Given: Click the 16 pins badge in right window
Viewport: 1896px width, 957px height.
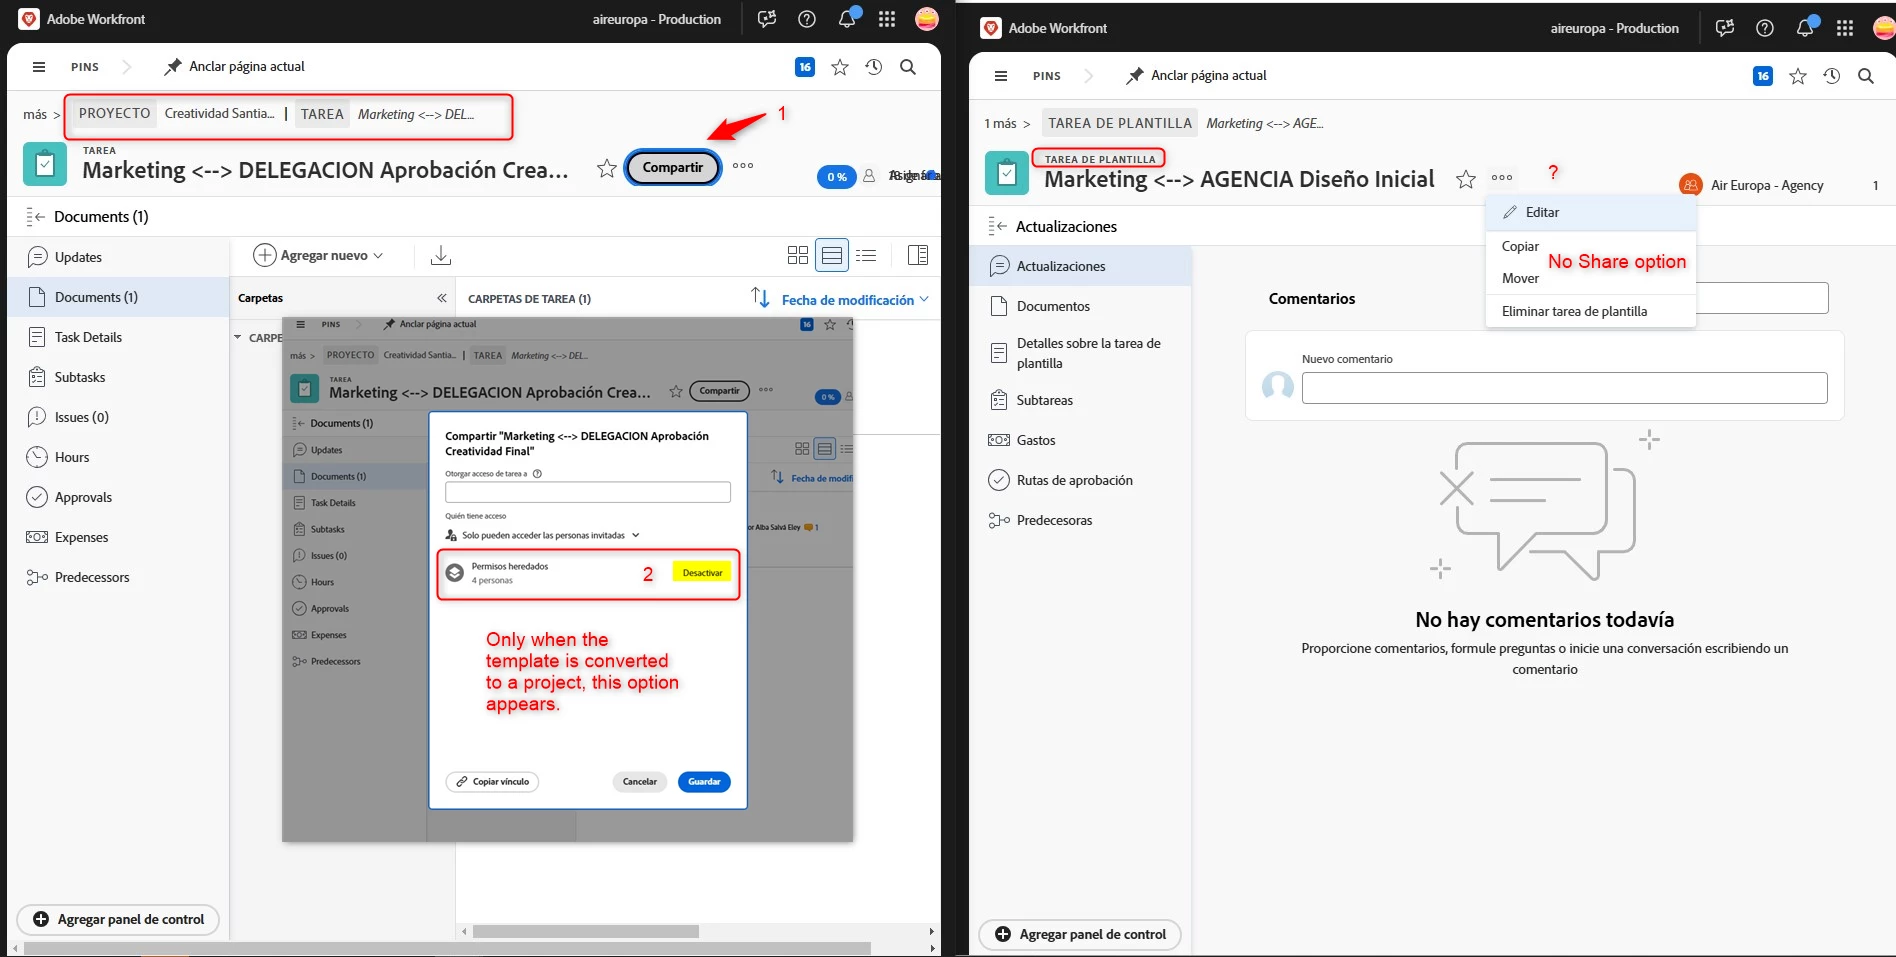Looking at the screenshot, I should (x=1763, y=76).
